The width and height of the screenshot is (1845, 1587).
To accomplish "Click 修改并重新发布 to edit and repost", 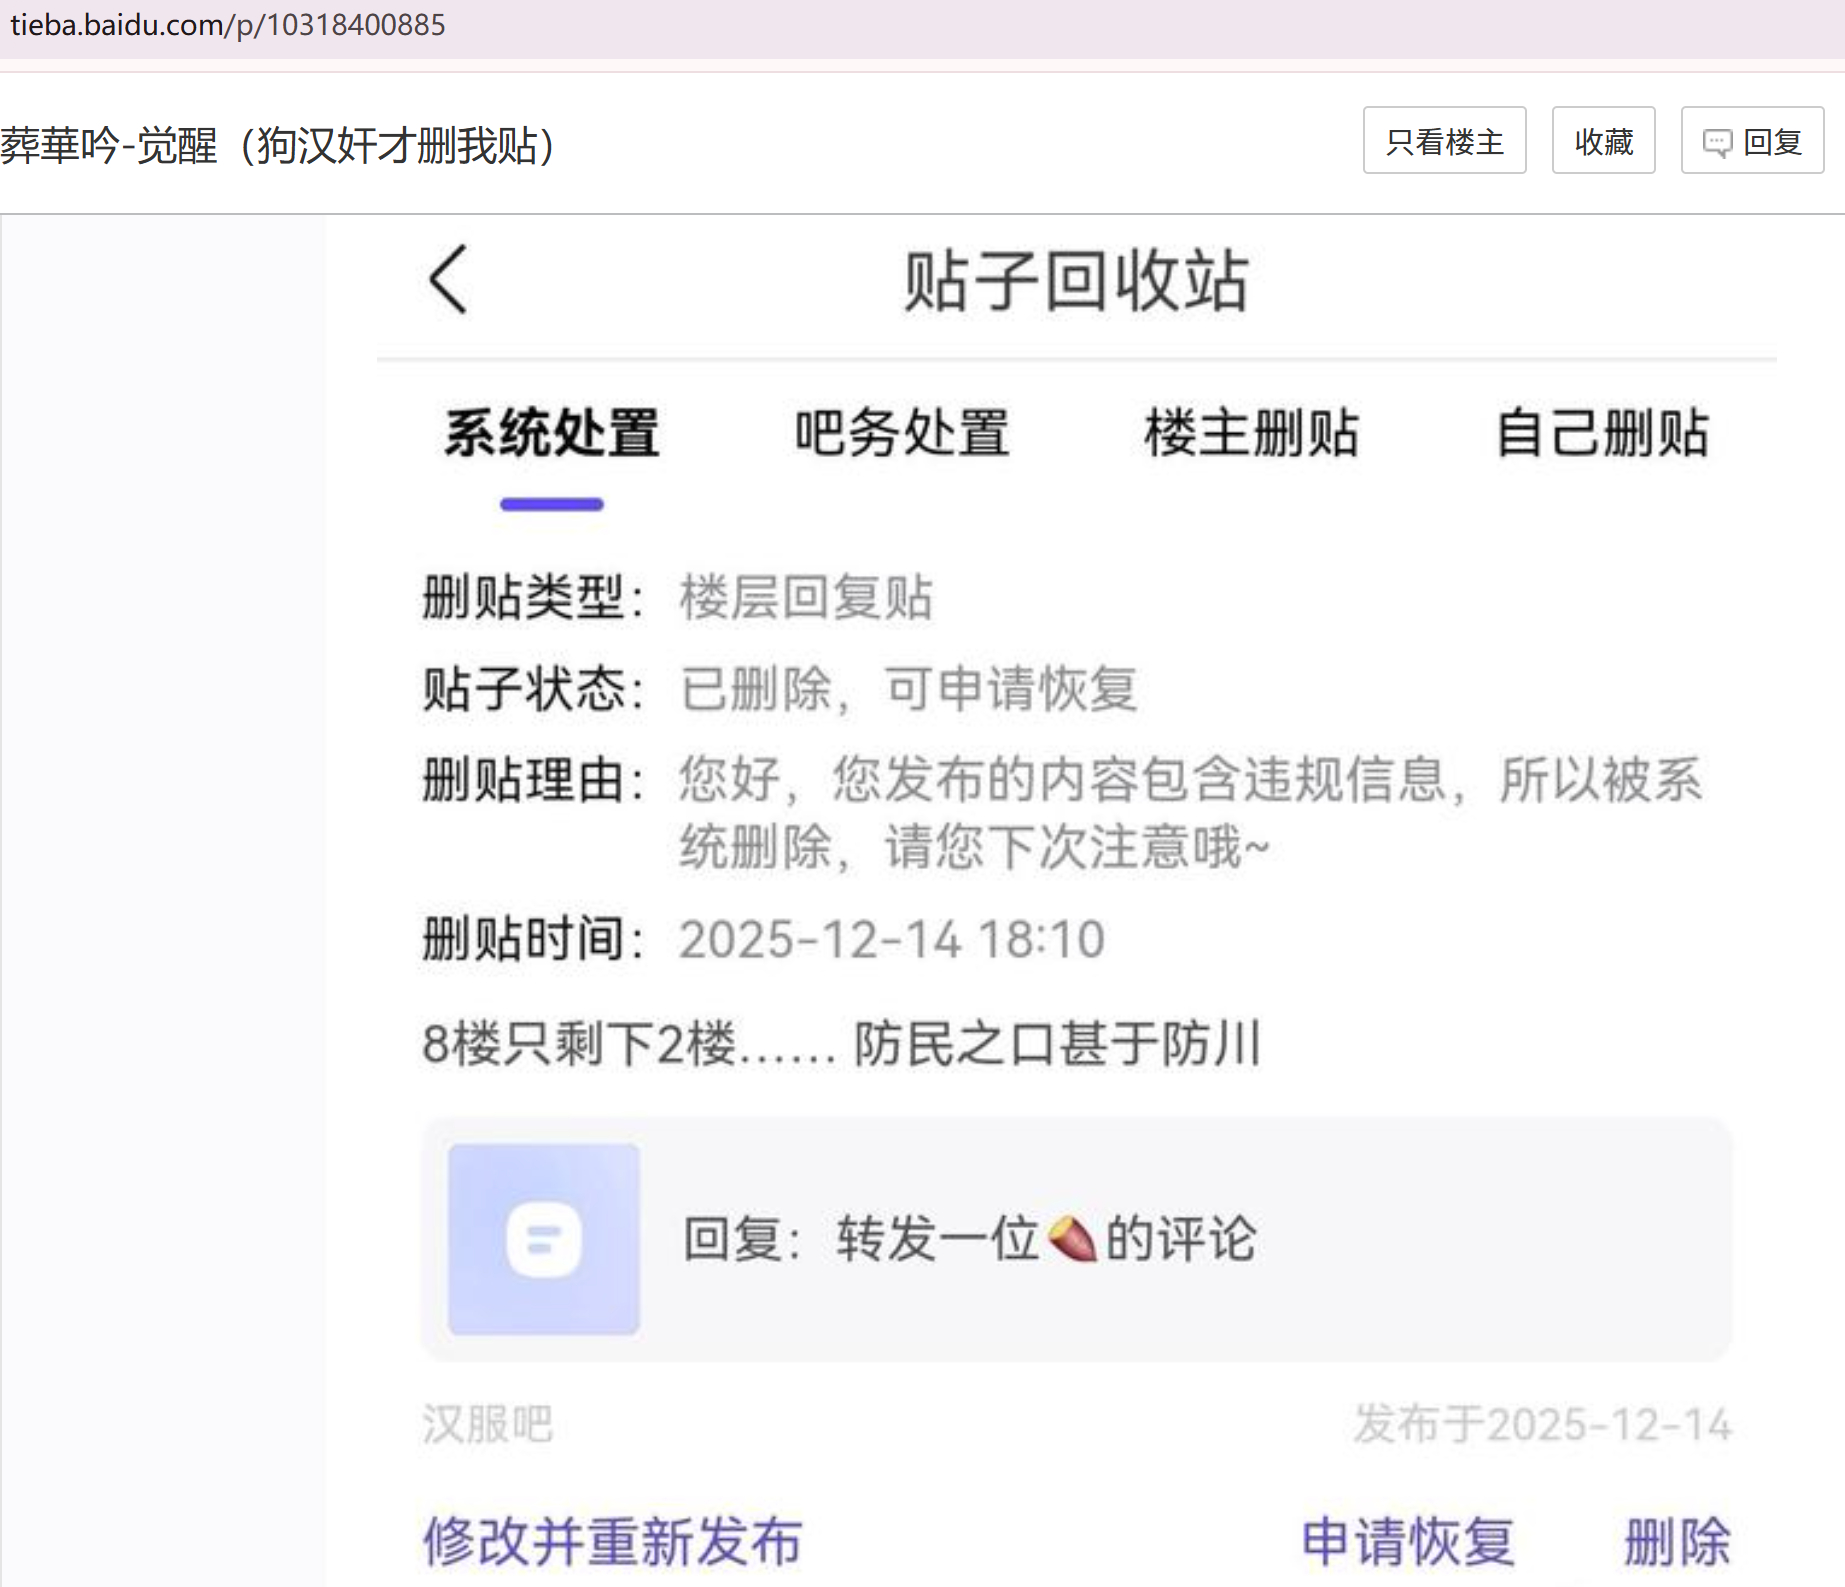I will coord(612,1540).
